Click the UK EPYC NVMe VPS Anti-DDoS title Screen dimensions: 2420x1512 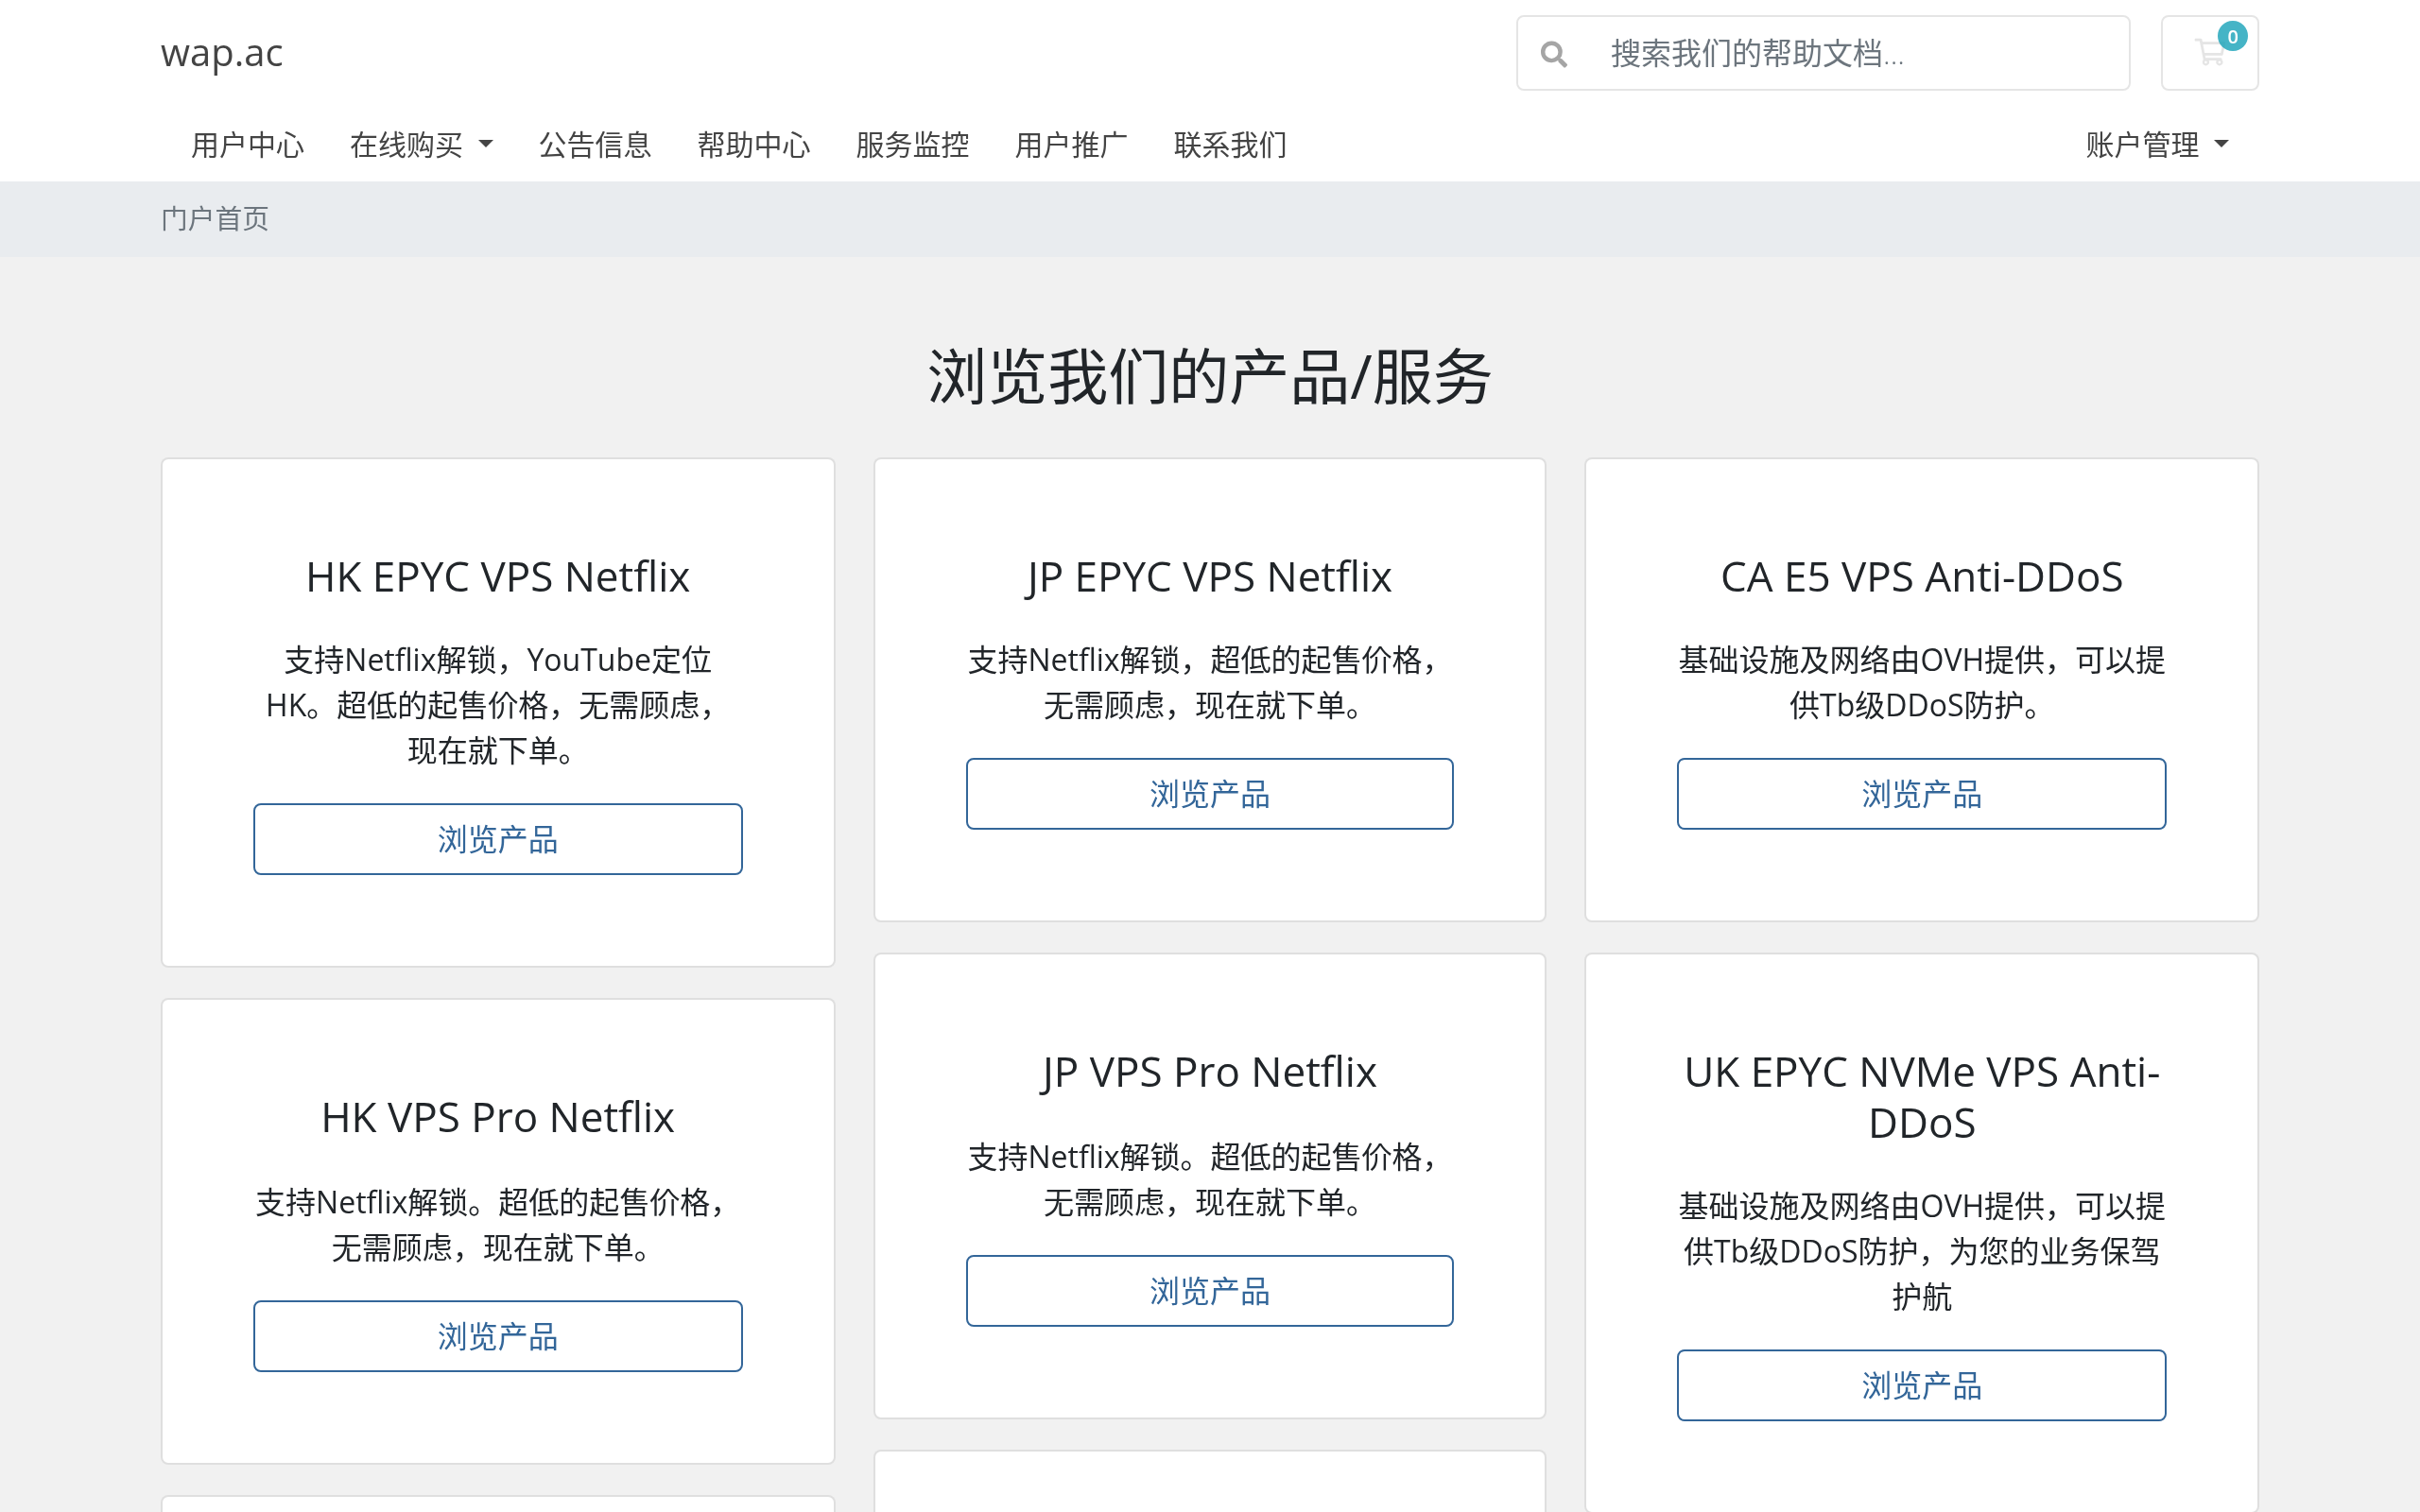pyautogui.click(x=1922, y=1097)
